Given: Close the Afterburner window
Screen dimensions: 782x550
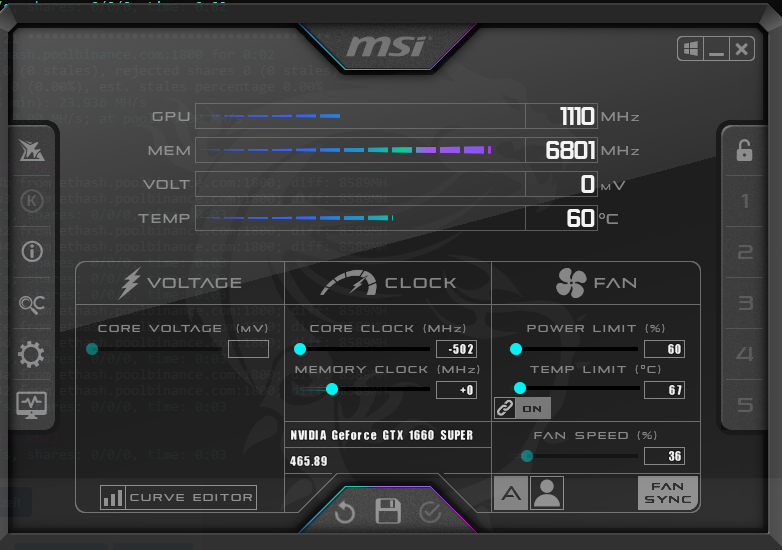Looking at the screenshot, I should (x=742, y=49).
